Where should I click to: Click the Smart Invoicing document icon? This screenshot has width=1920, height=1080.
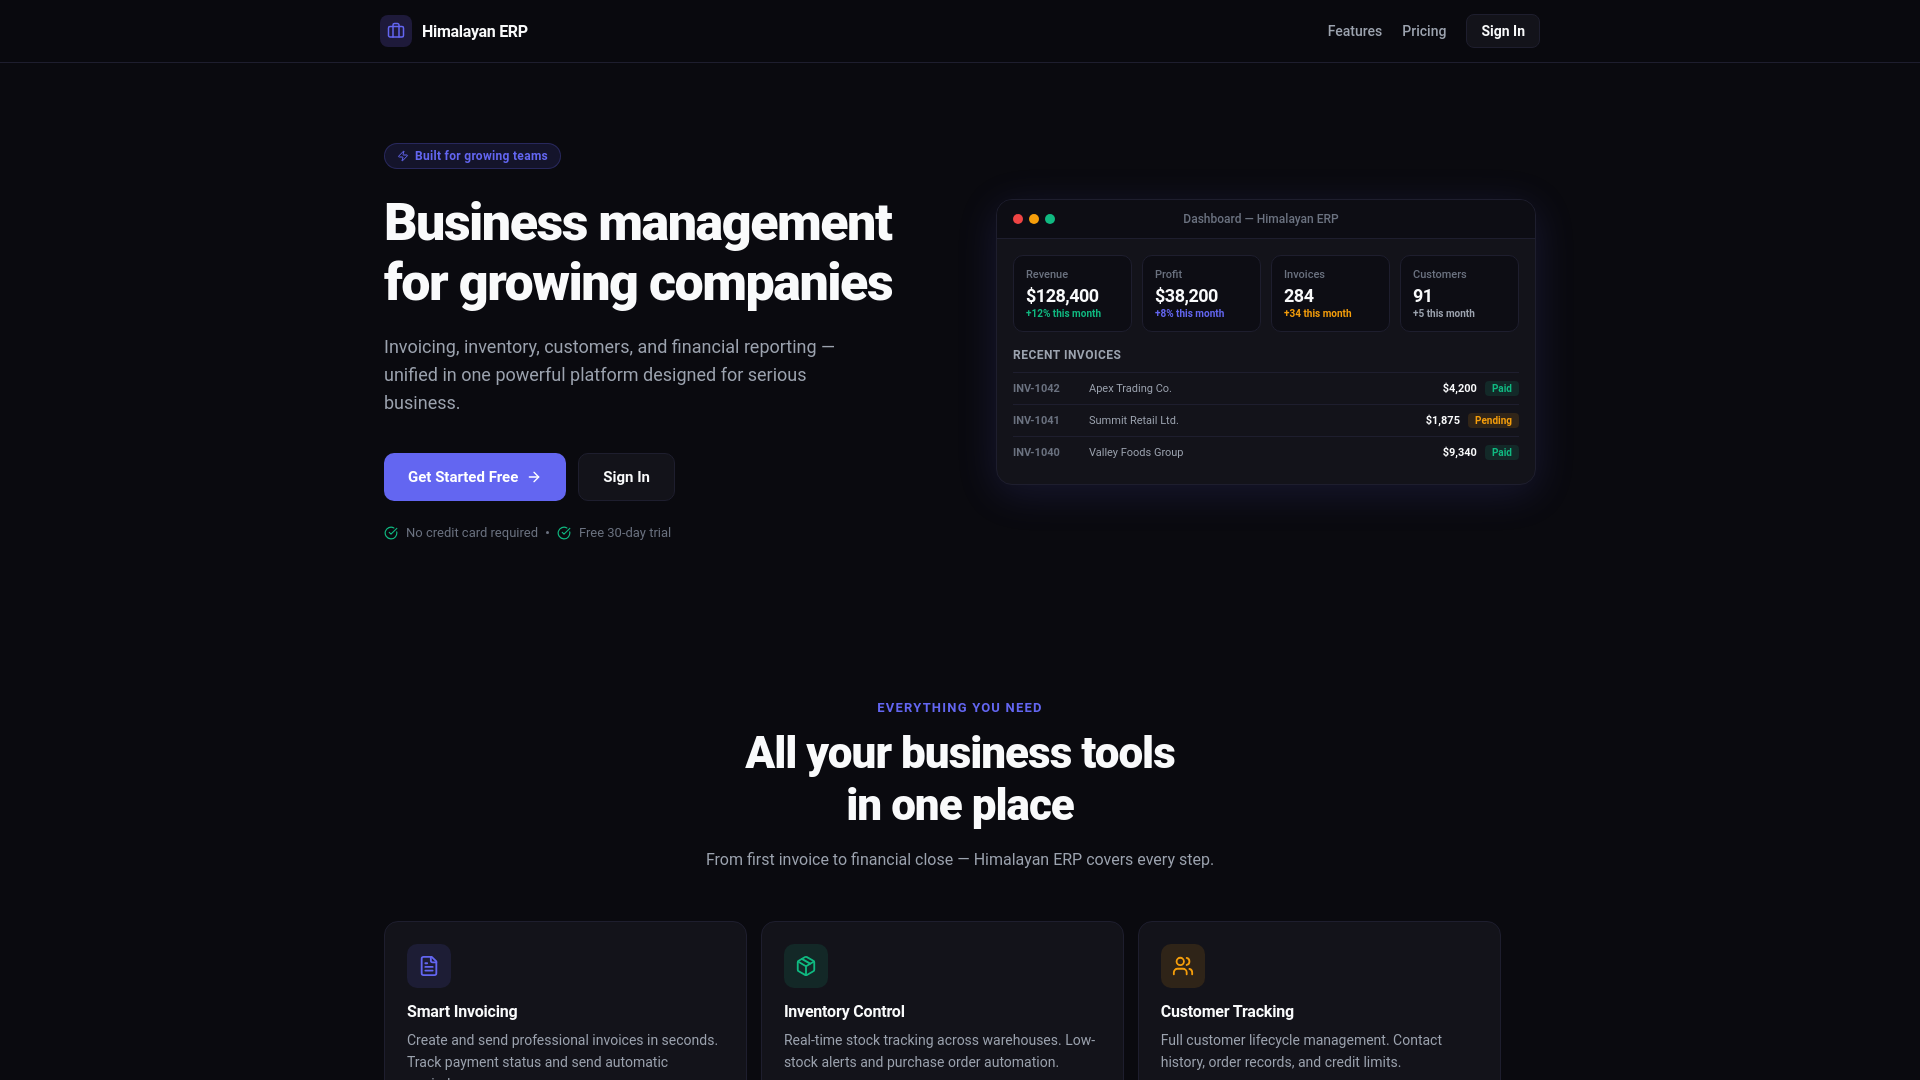(429, 966)
